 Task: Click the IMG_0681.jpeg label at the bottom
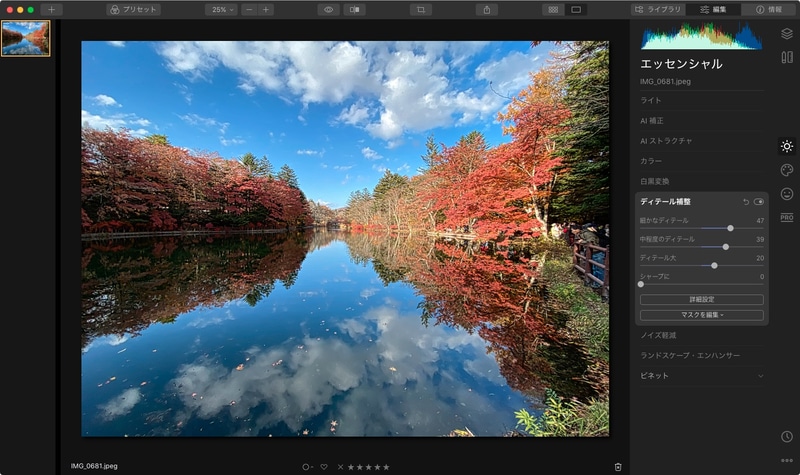(x=94, y=466)
